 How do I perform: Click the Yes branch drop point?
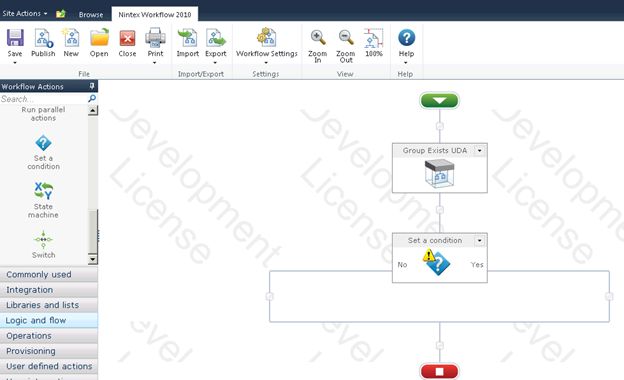point(609,296)
